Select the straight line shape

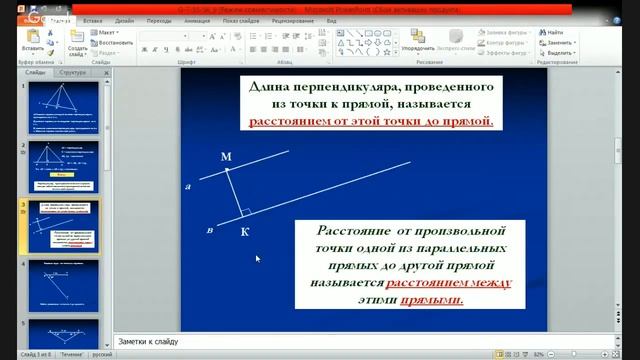350,33
